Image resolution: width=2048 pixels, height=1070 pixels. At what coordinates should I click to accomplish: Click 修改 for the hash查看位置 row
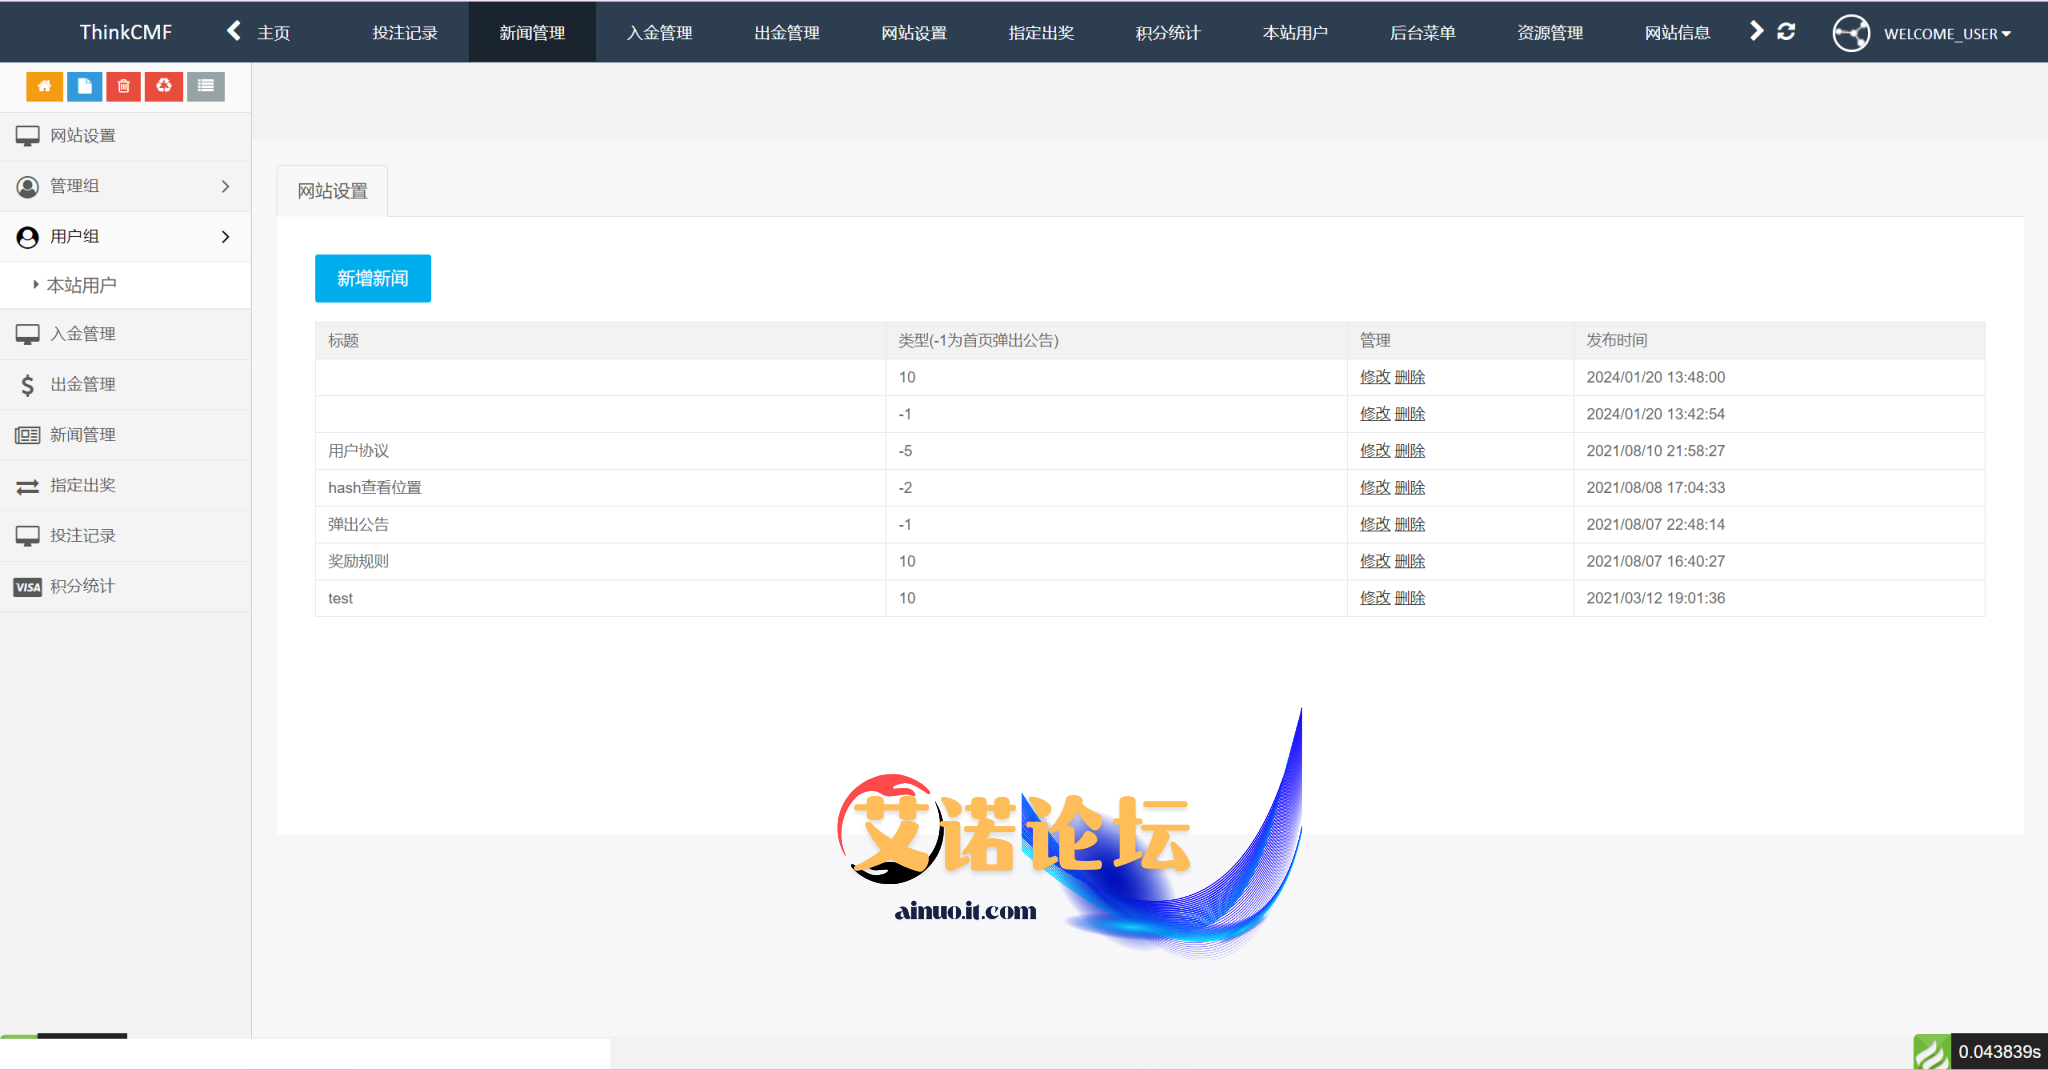tap(1375, 488)
